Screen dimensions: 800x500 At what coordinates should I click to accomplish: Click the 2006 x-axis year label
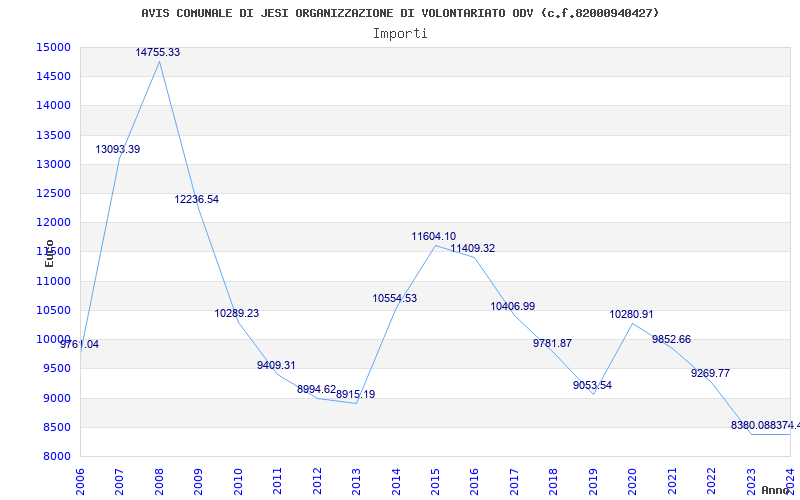(x=80, y=482)
